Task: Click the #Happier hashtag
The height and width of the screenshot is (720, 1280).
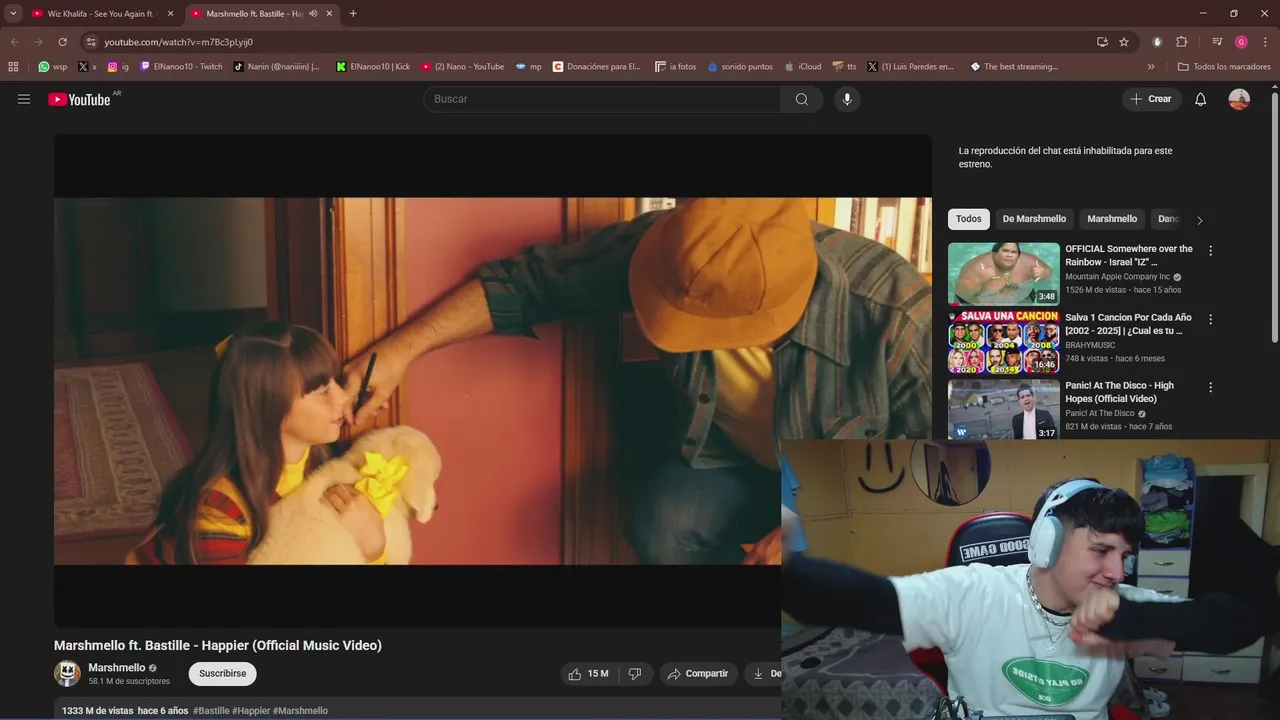Action: coord(251,711)
